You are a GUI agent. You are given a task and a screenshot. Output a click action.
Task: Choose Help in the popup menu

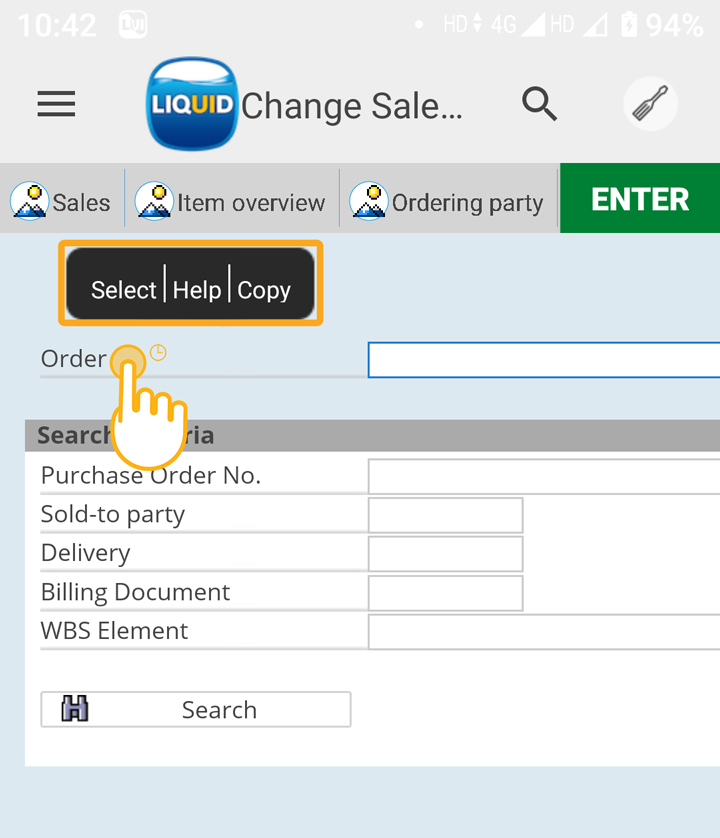(x=196, y=290)
